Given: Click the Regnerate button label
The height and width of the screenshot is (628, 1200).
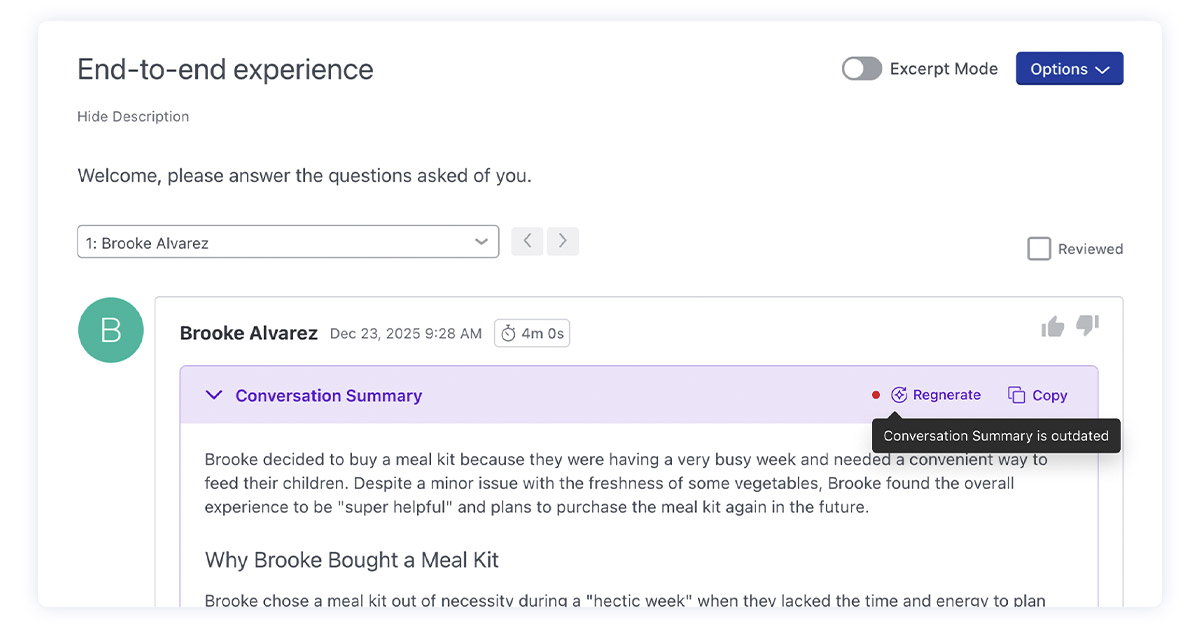Looking at the screenshot, I should click(947, 395).
